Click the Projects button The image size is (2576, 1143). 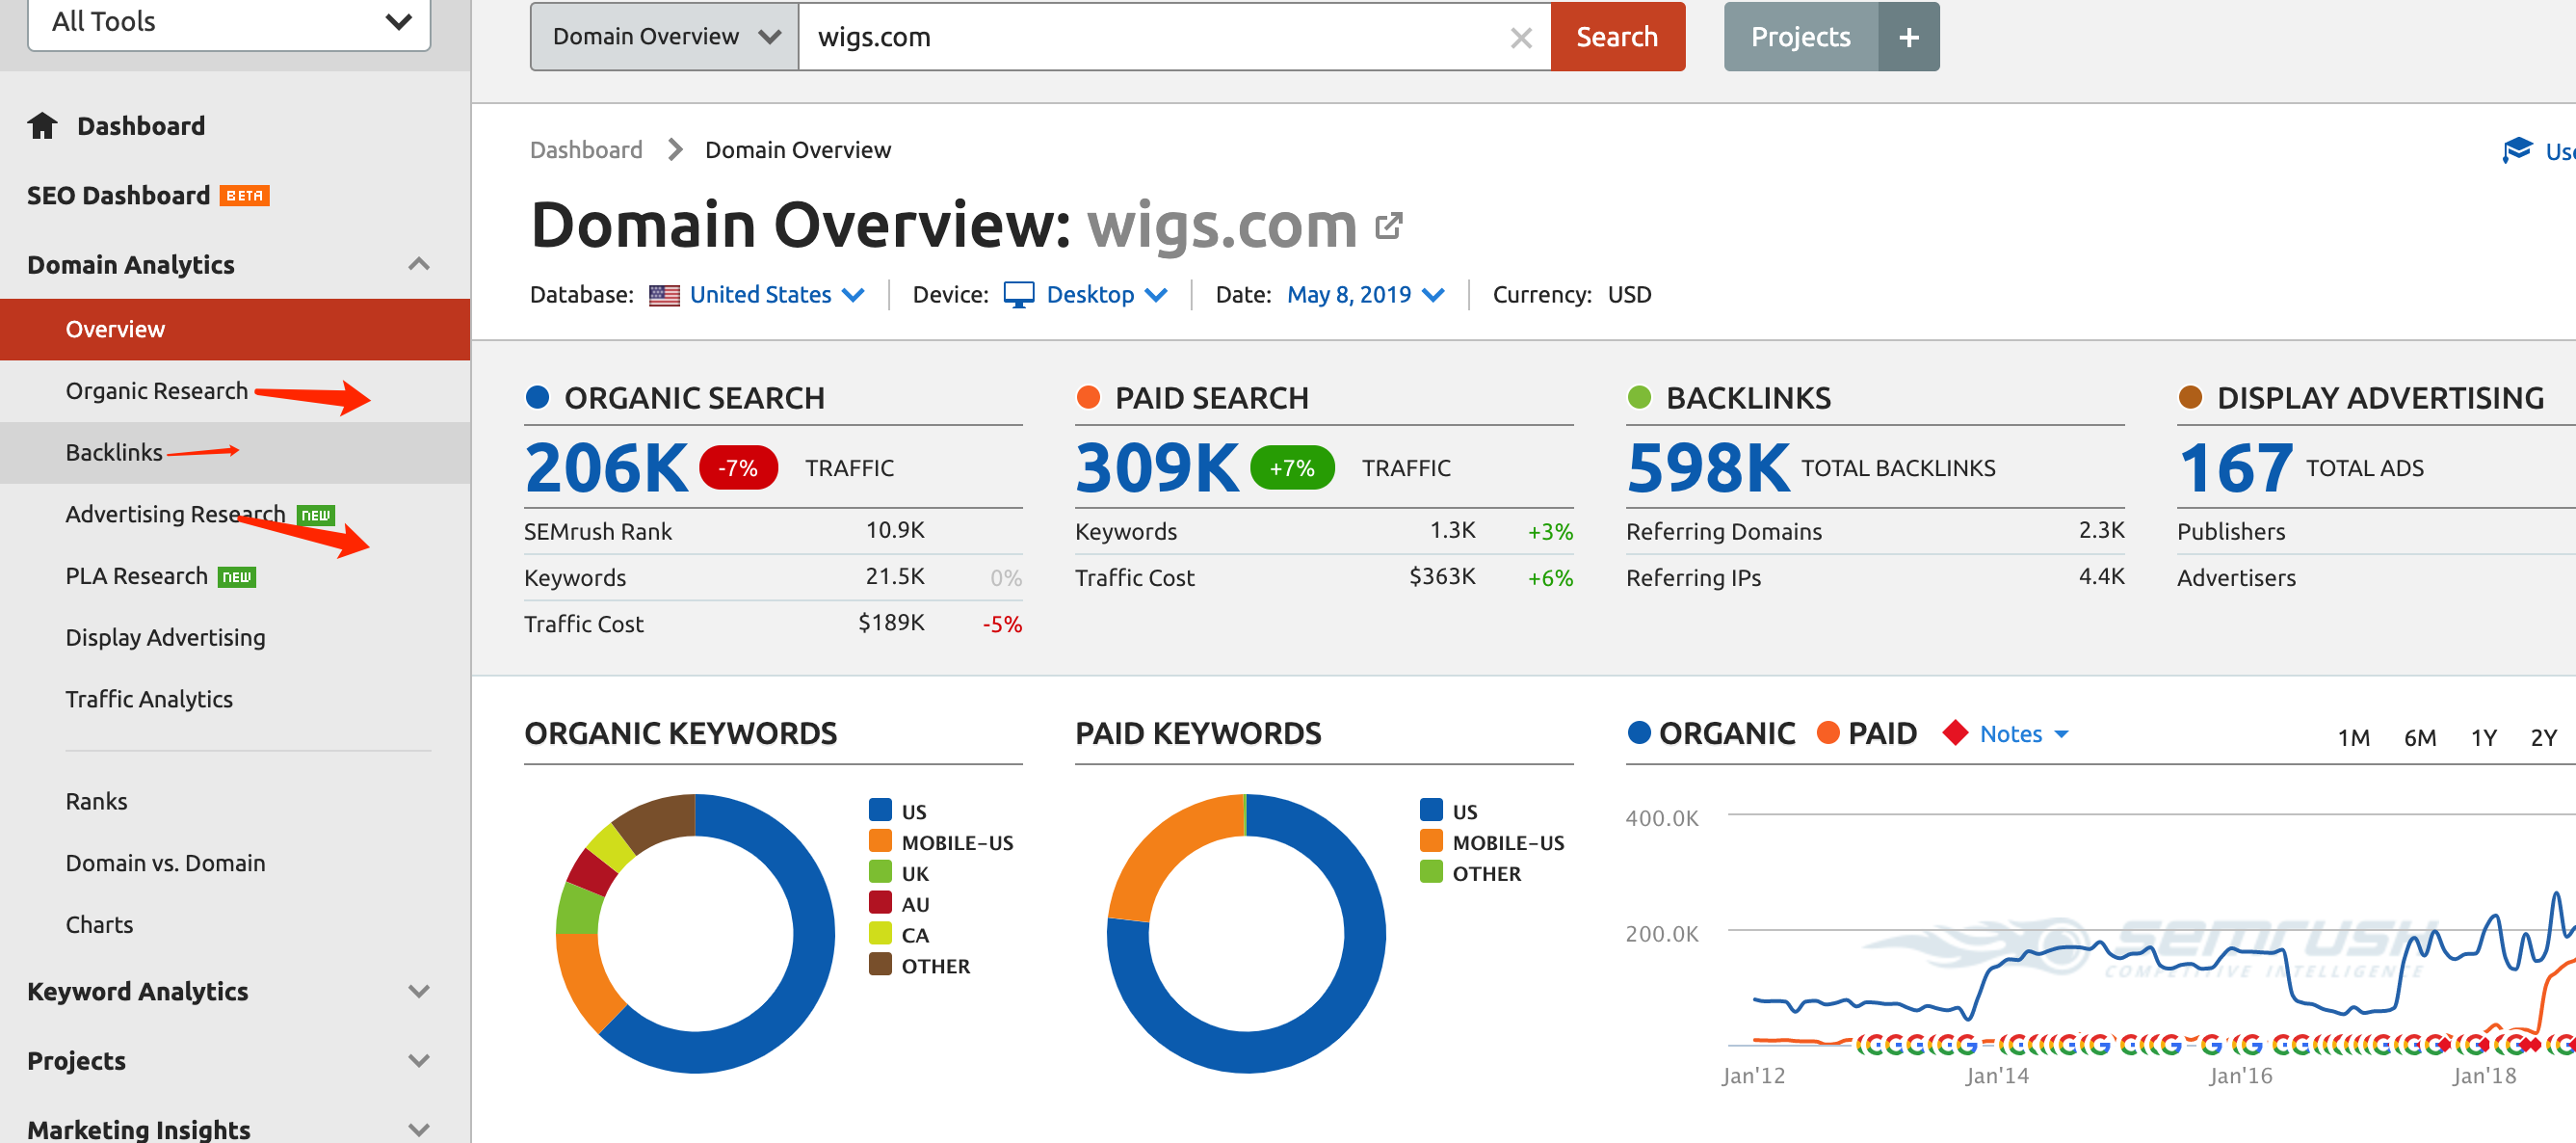[x=1800, y=37]
